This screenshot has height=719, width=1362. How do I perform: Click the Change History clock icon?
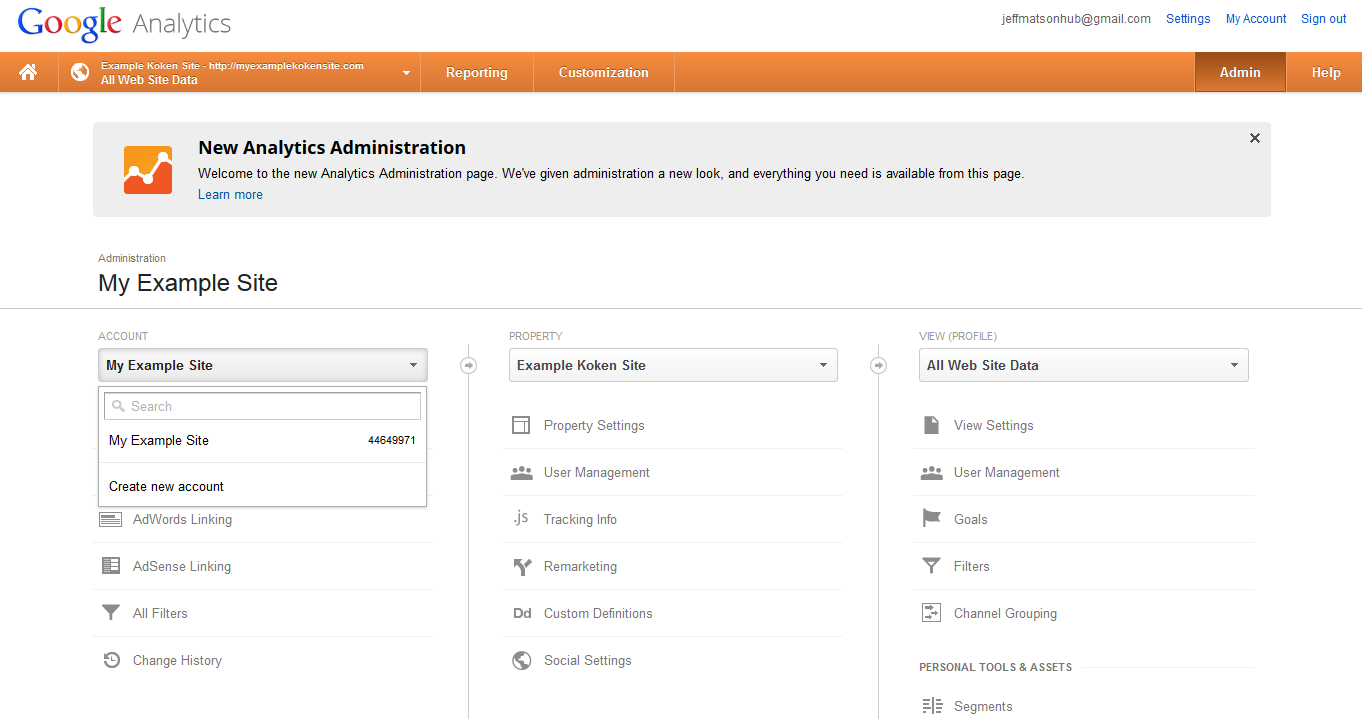click(x=111, y=660)
